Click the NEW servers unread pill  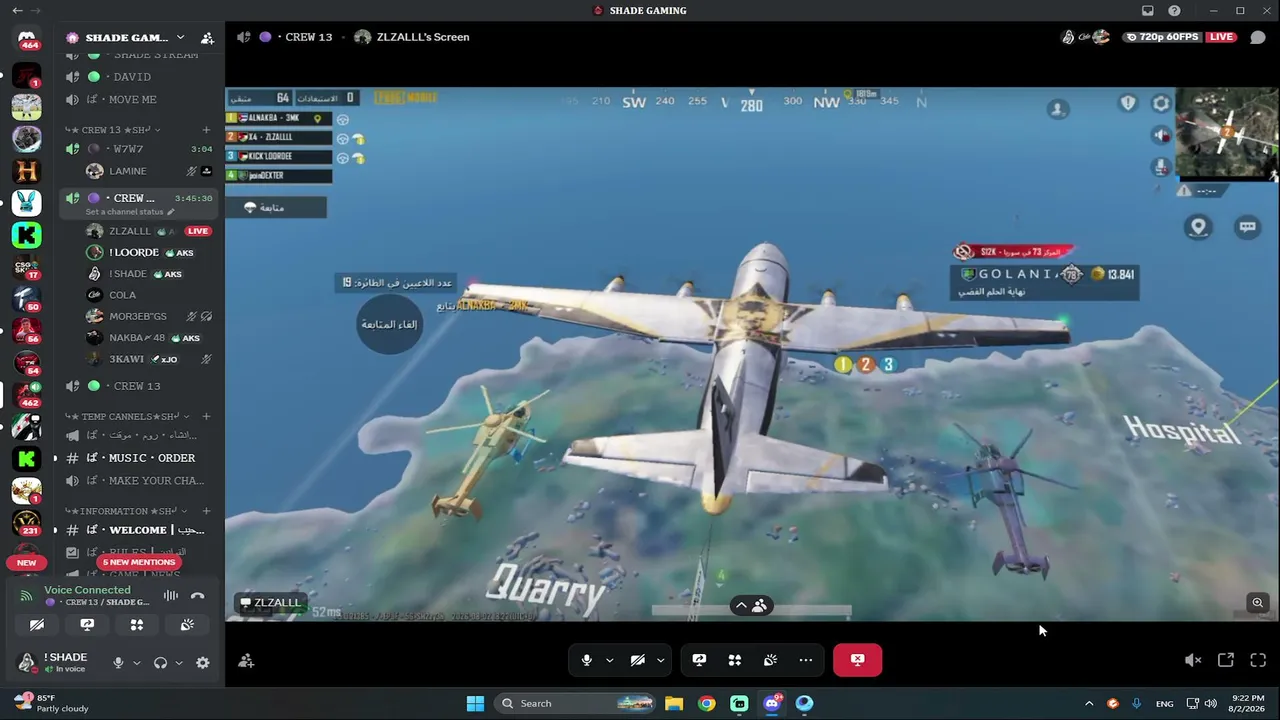[x=27, y=562]
